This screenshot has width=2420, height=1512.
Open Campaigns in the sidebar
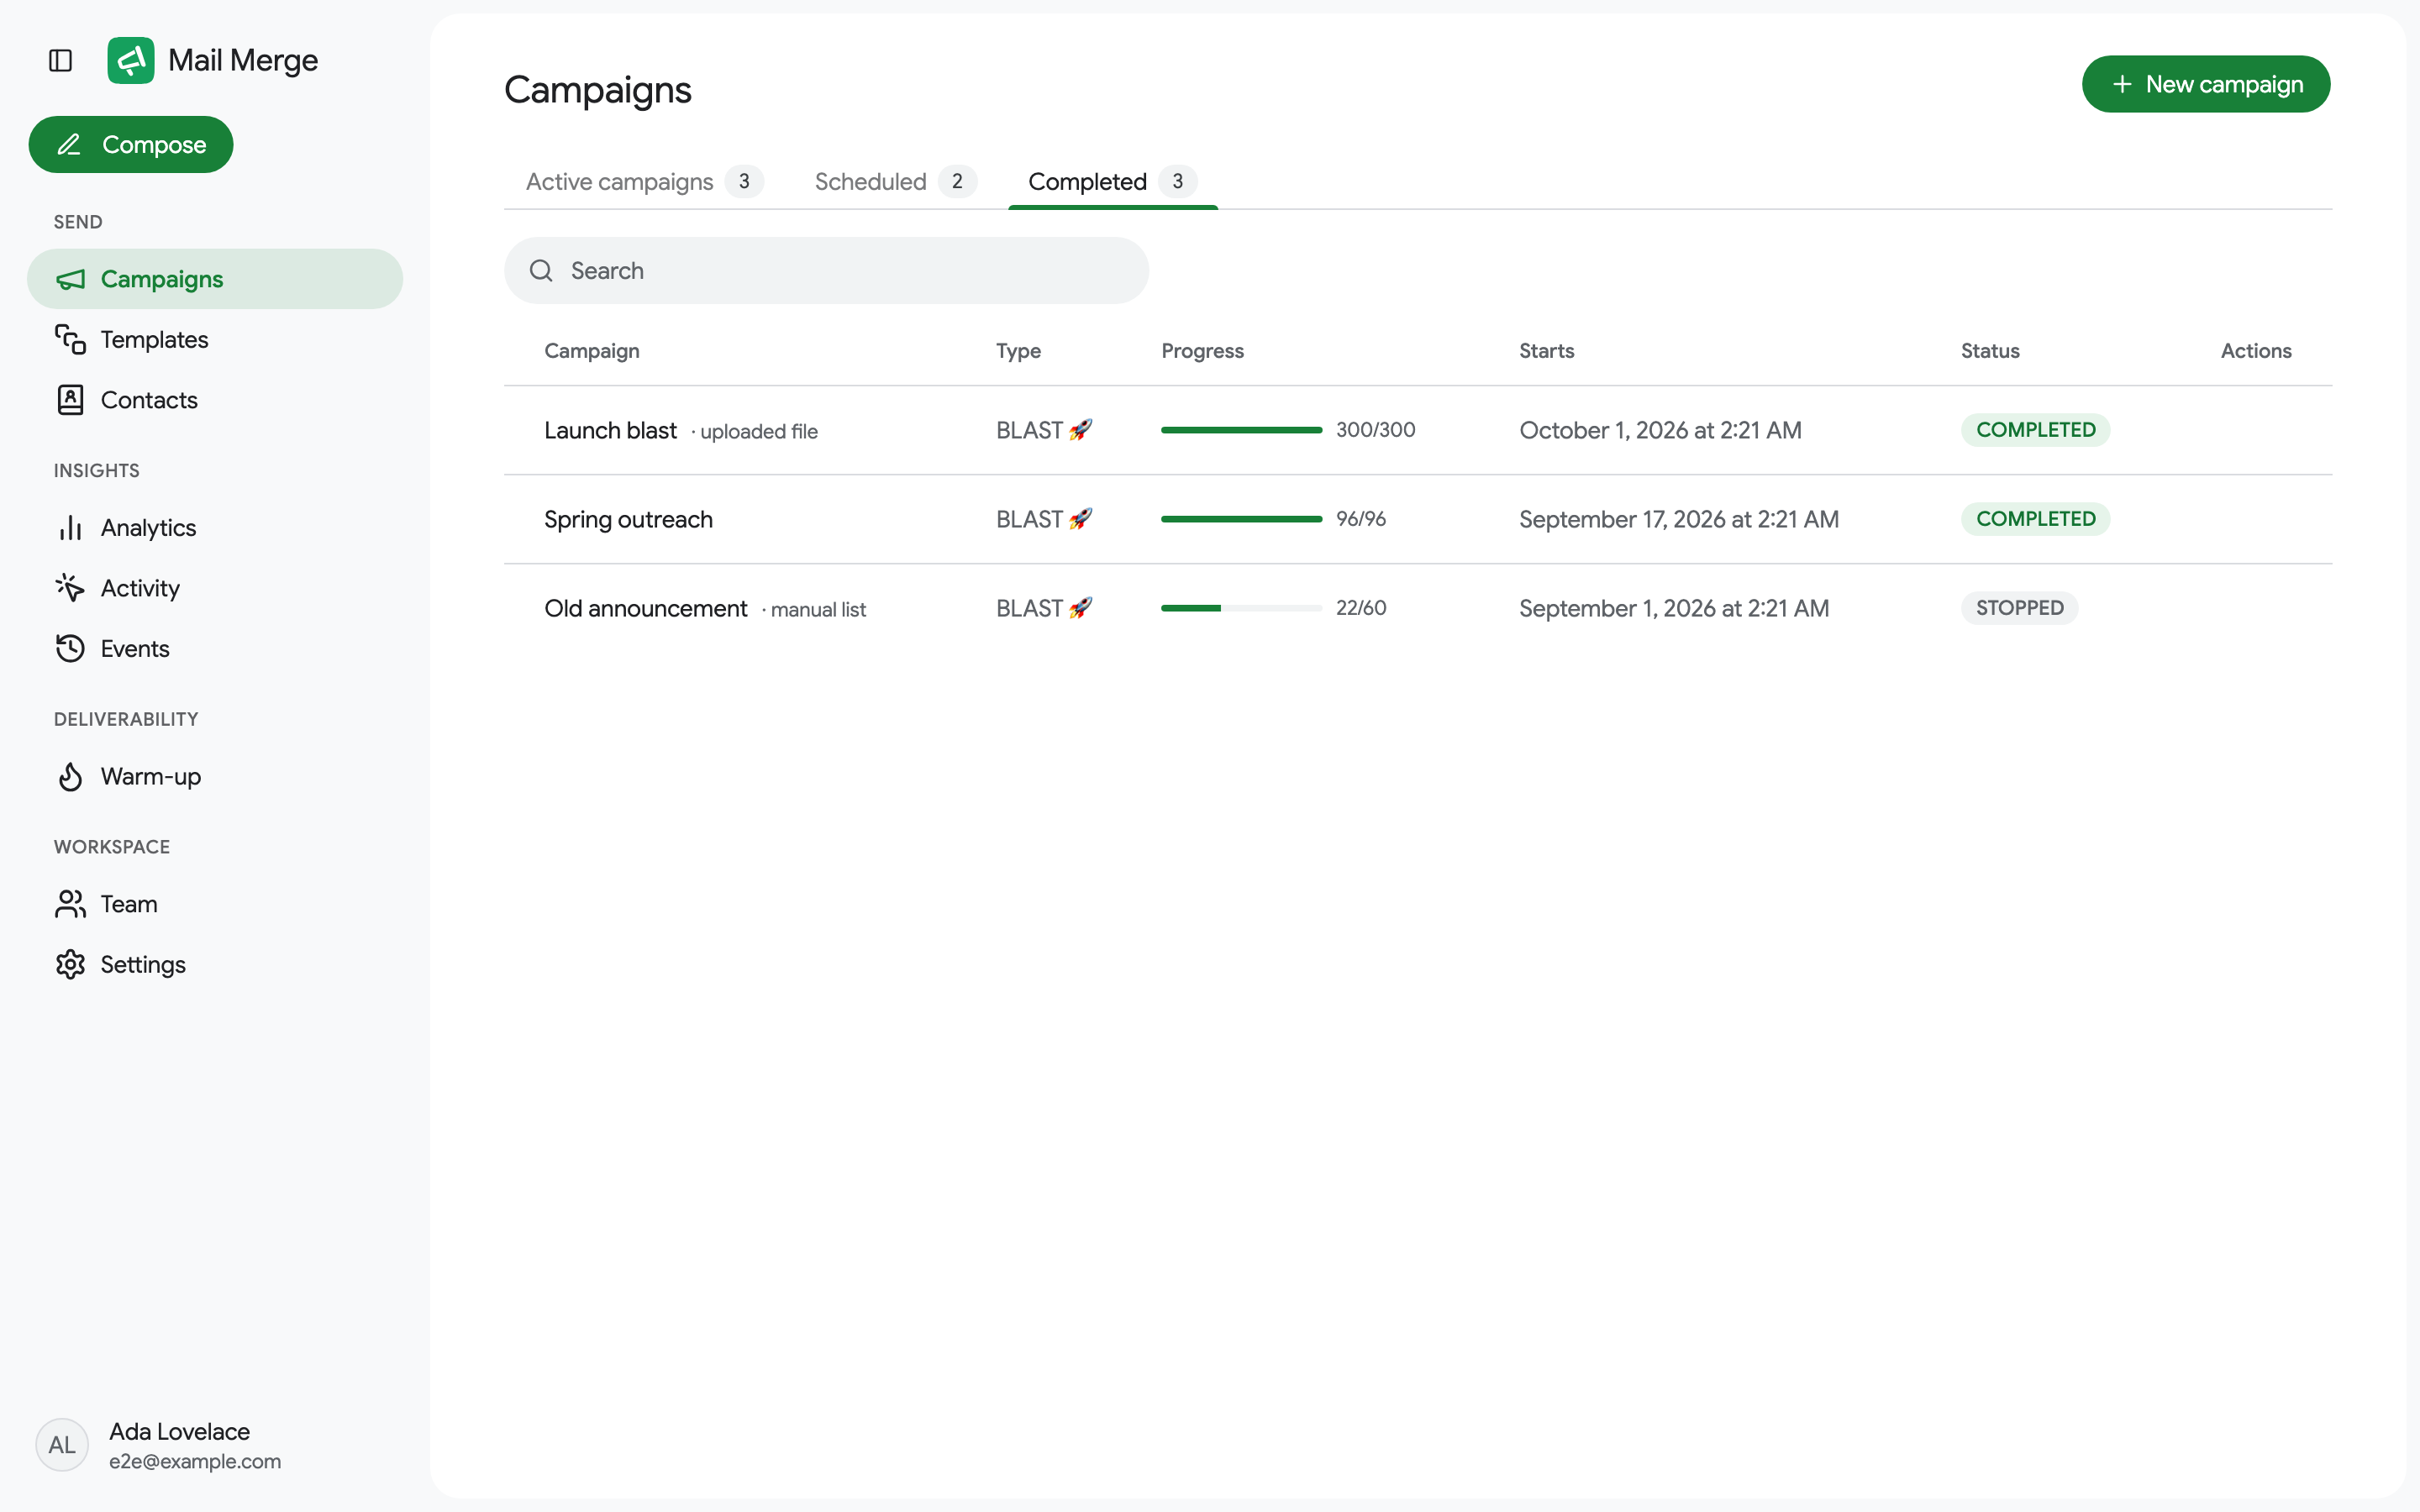pos(215,279)
